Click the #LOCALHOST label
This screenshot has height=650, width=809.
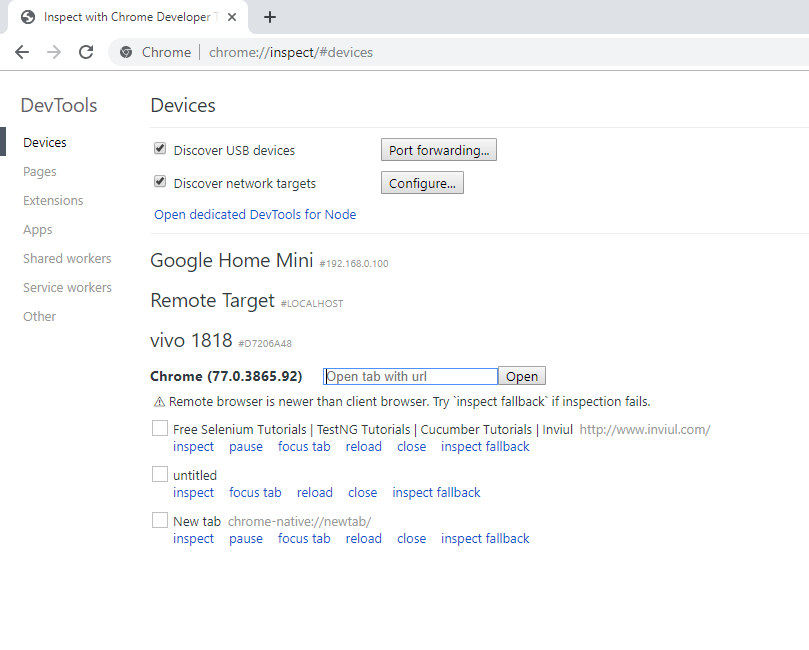(x=312, y=304)
